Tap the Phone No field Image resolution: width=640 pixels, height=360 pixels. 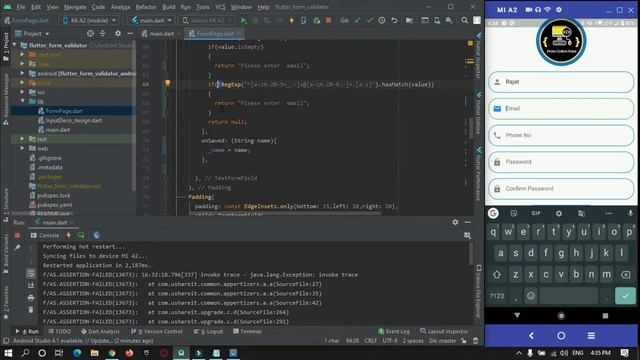point(561,135)
